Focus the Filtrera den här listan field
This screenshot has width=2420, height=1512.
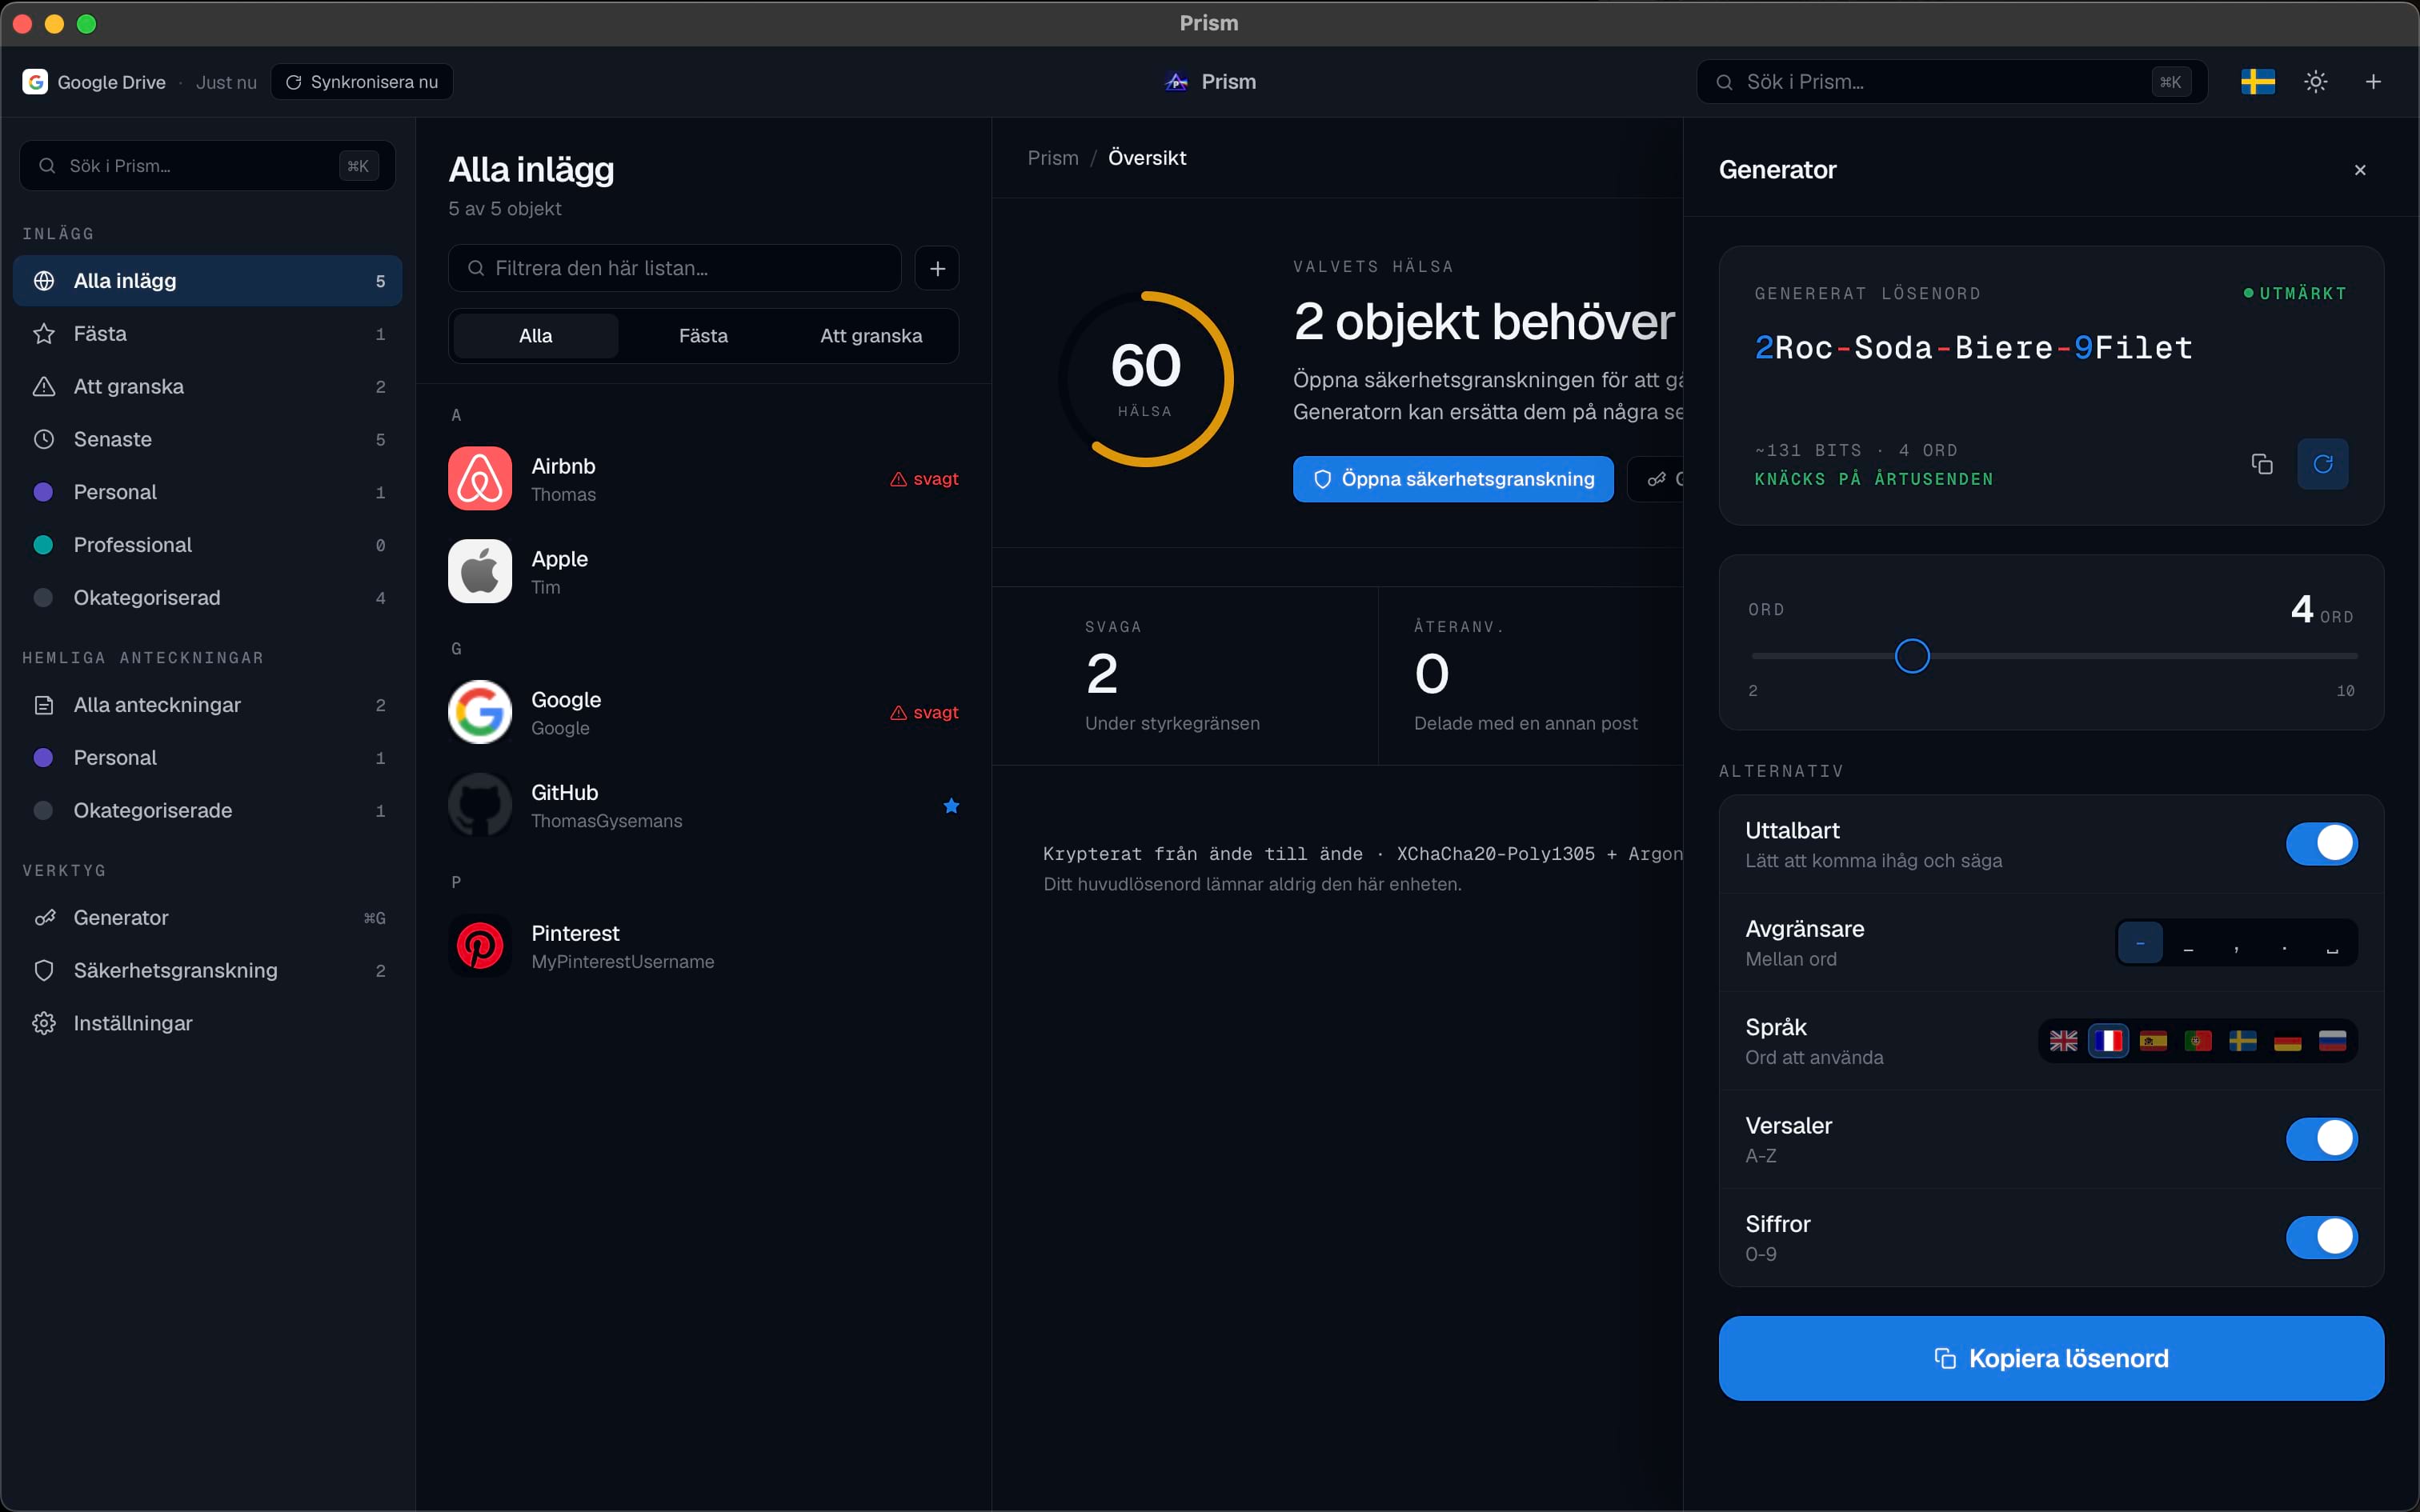point(675,268)
